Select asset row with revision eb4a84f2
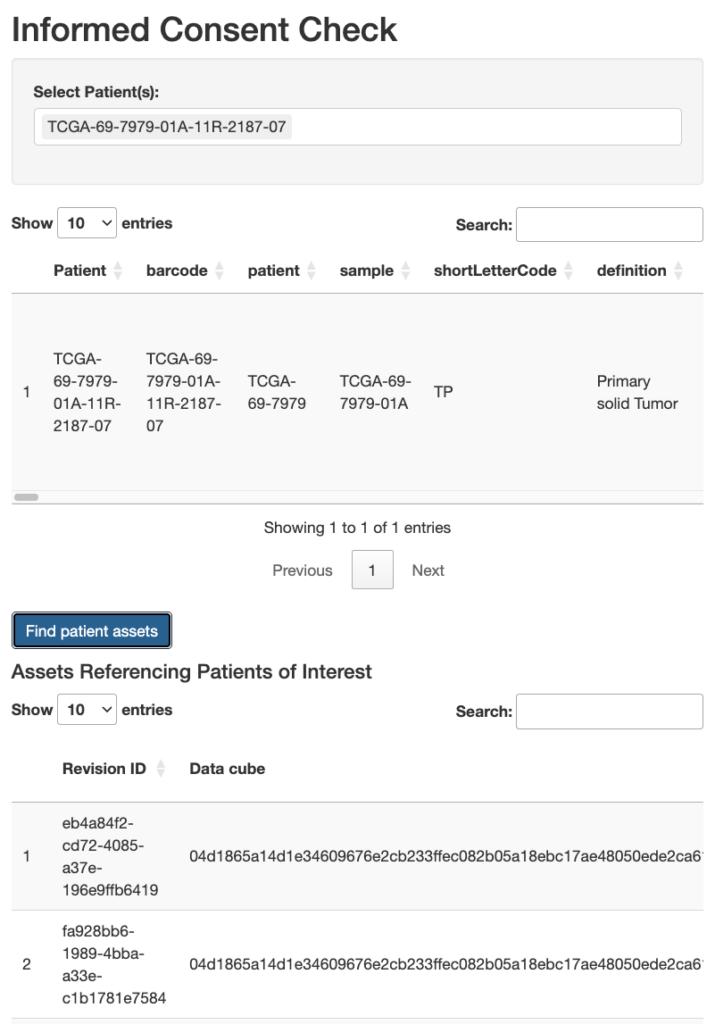Image resolution: width=715 pixels, height=1024 pixels. pos(110,856)
